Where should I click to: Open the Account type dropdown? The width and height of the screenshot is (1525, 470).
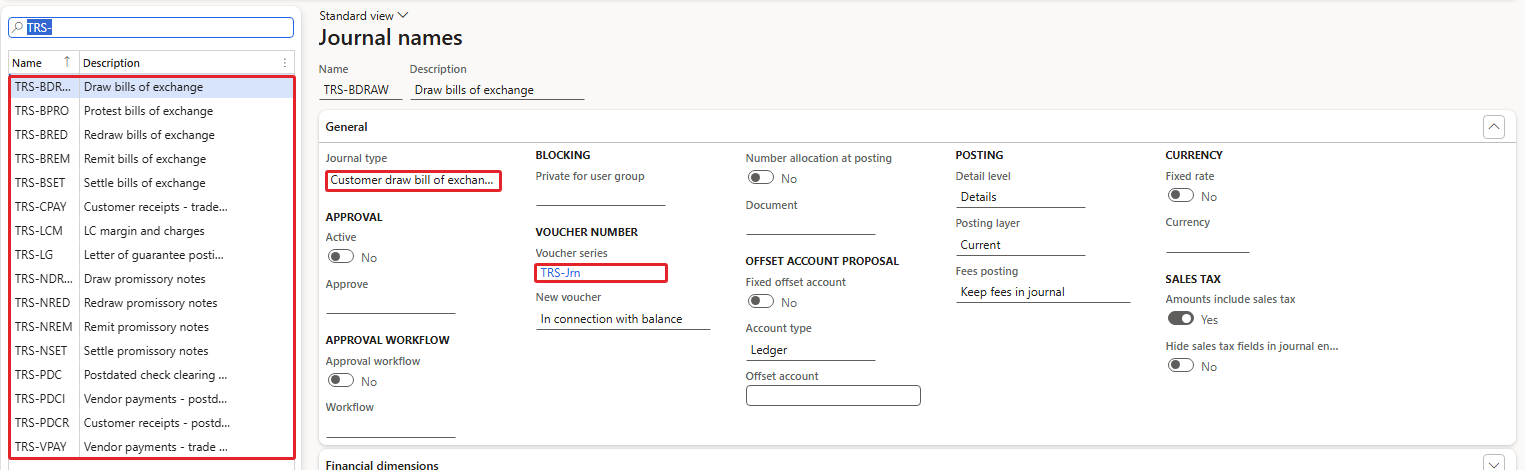pos(810,350)
